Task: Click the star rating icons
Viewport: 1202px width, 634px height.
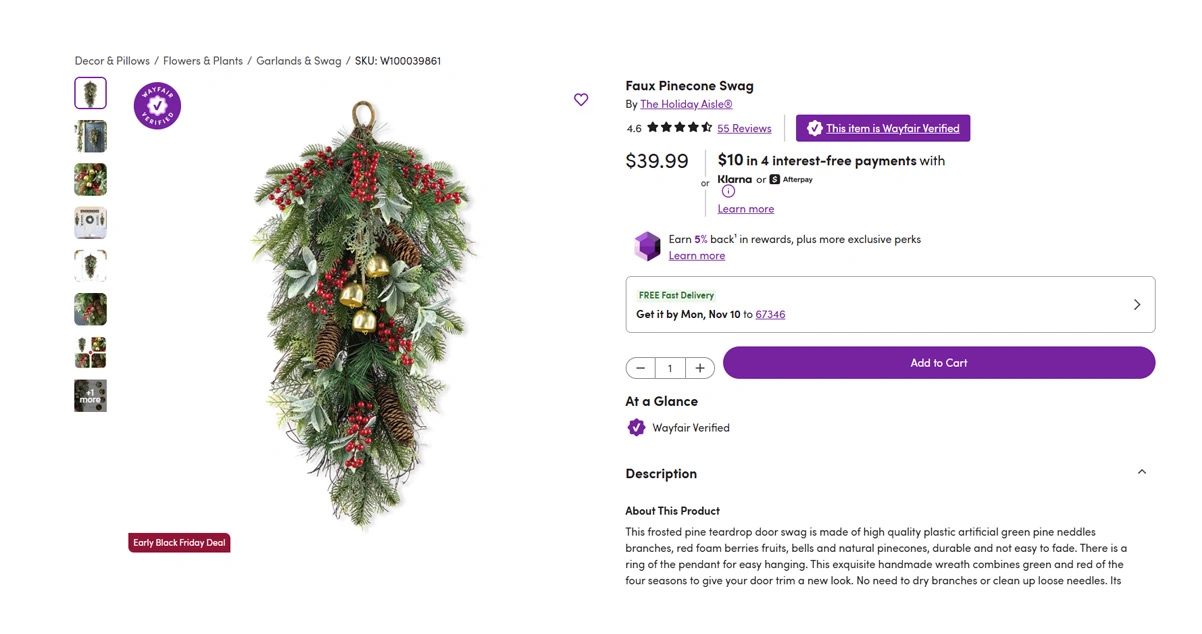Action: coord(679,128)
